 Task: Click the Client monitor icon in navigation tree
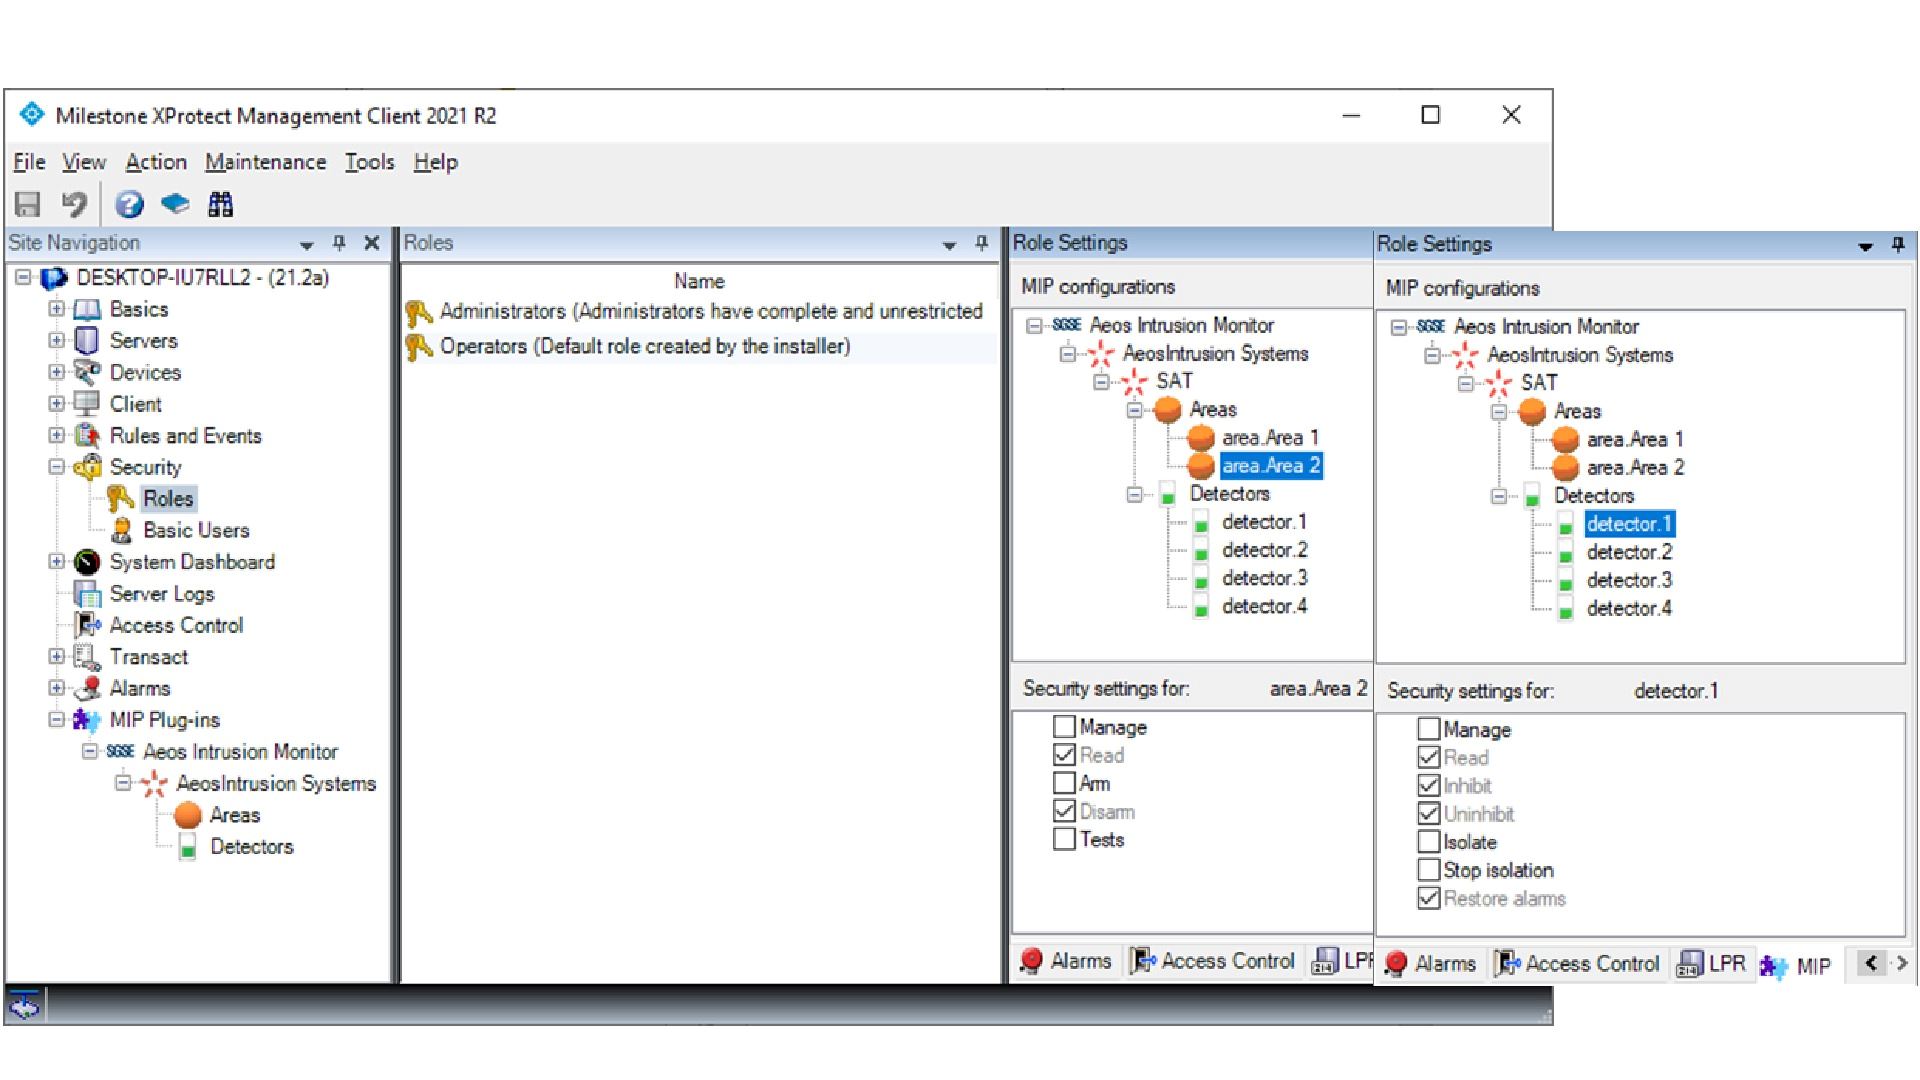coord(88,404)
